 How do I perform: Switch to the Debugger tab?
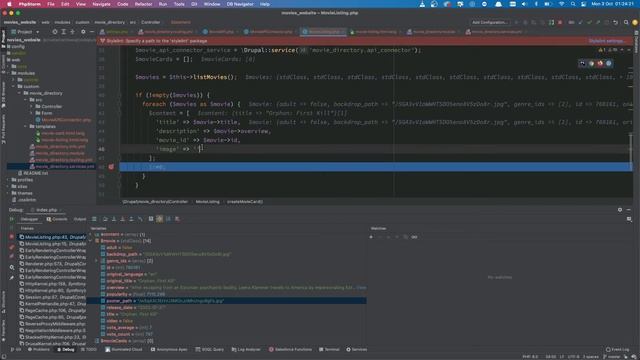(x=29, y=219)
